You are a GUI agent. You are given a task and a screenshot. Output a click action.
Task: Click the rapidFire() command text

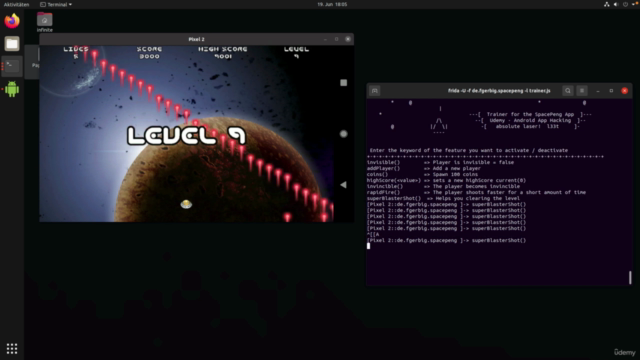383,192
